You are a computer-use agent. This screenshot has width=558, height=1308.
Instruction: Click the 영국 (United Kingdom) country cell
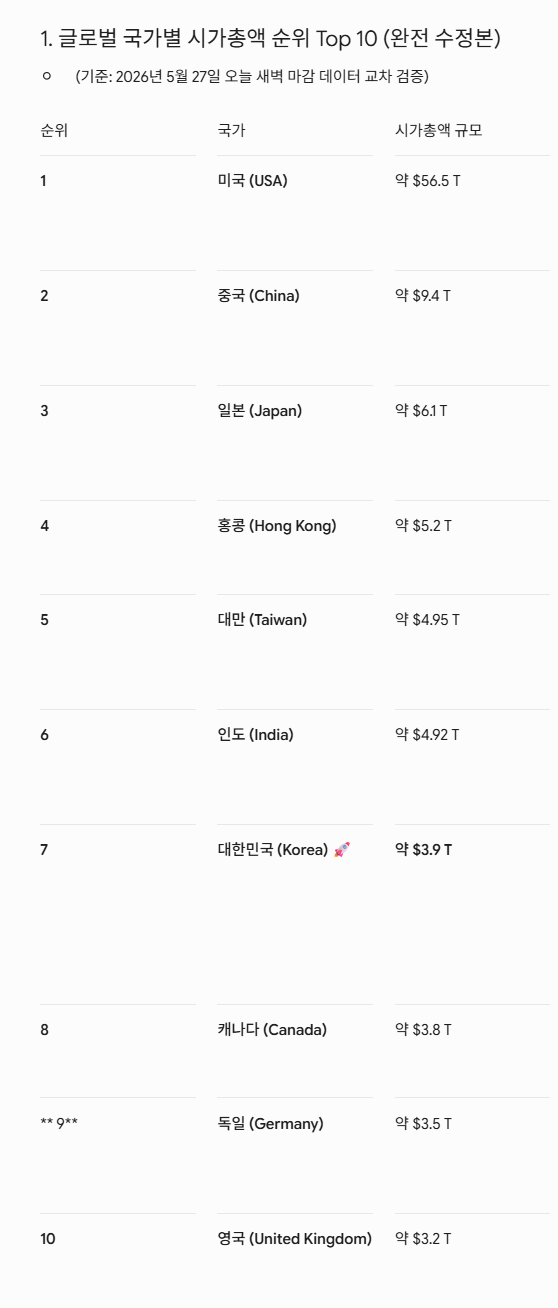click(294, 1239)
